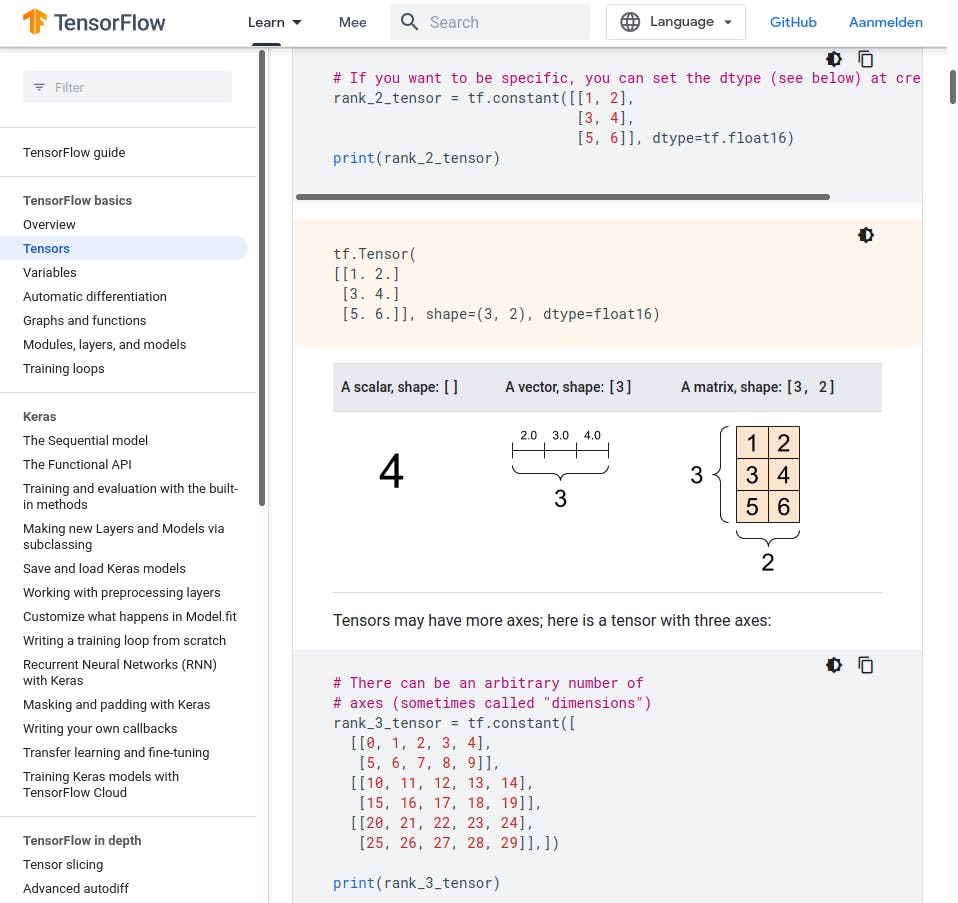Select the Tensors sidebar item

coord(123,249)
